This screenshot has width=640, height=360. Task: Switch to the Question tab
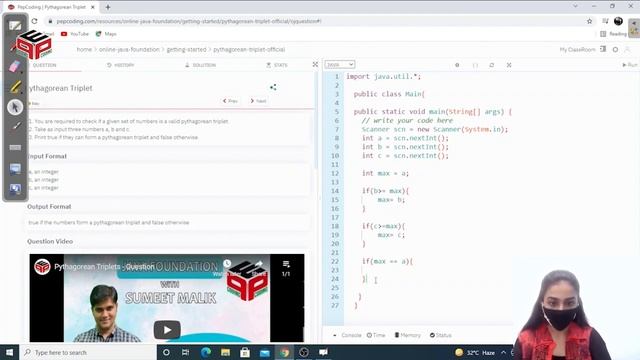coord(44,65)
